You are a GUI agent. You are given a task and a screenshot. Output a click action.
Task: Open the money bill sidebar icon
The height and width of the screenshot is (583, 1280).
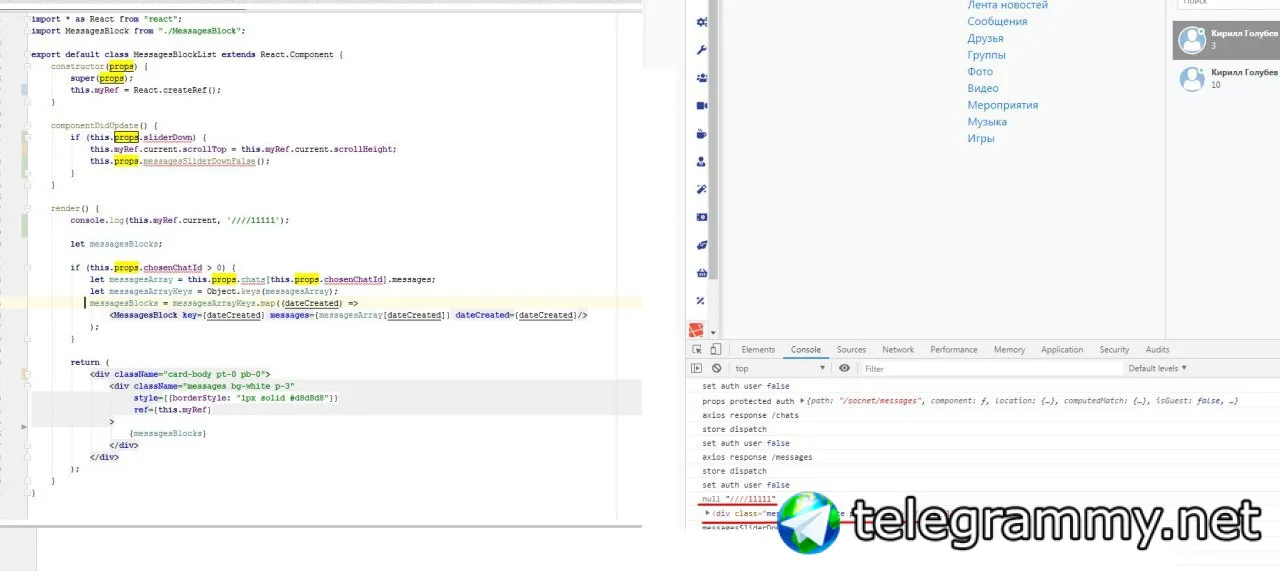click(701, 217)
